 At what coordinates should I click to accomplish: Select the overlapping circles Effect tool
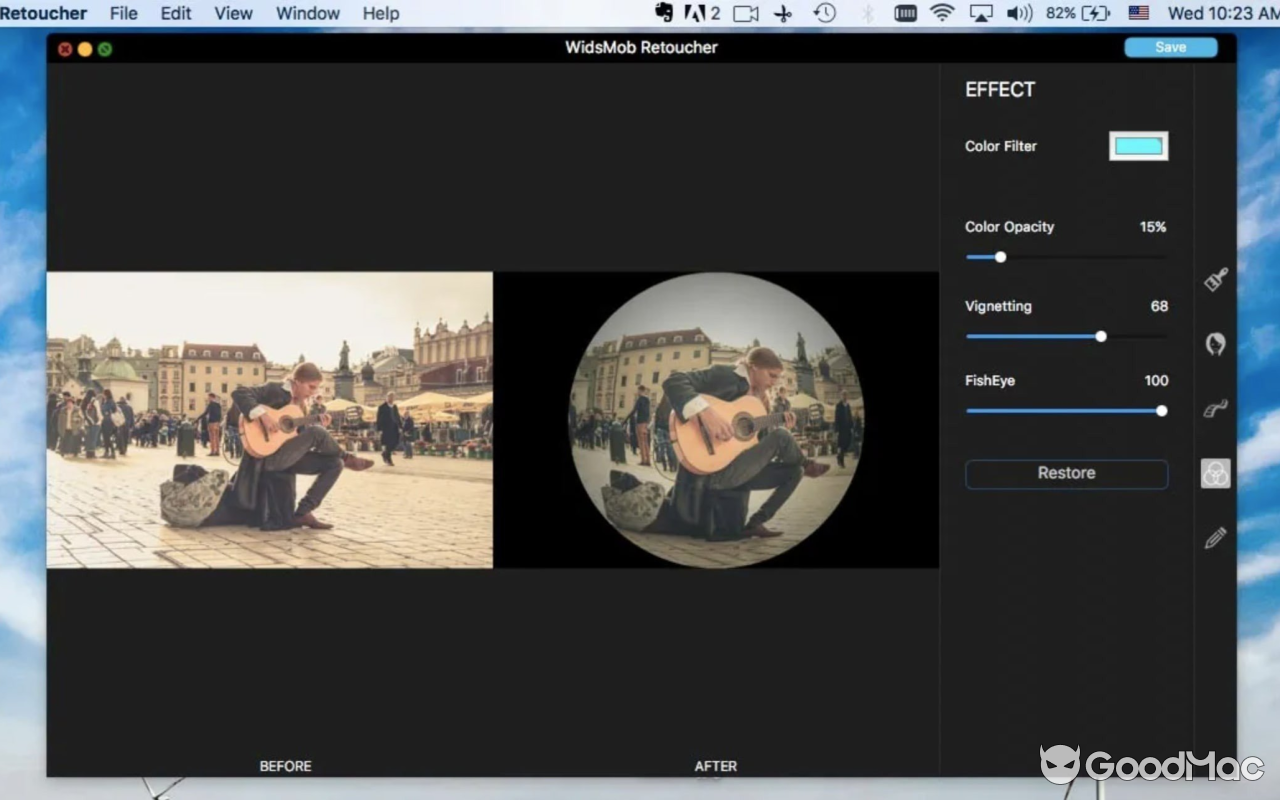point(1215,474)
